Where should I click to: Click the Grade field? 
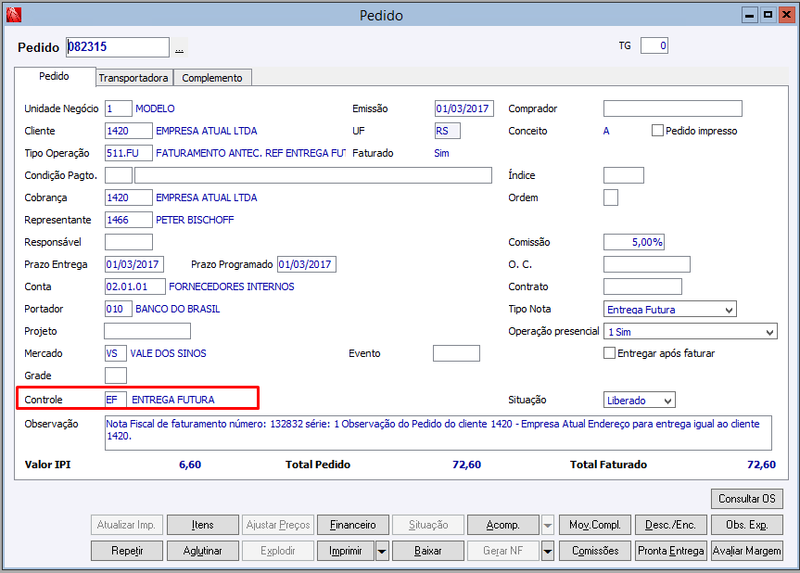tap(116, 376)
